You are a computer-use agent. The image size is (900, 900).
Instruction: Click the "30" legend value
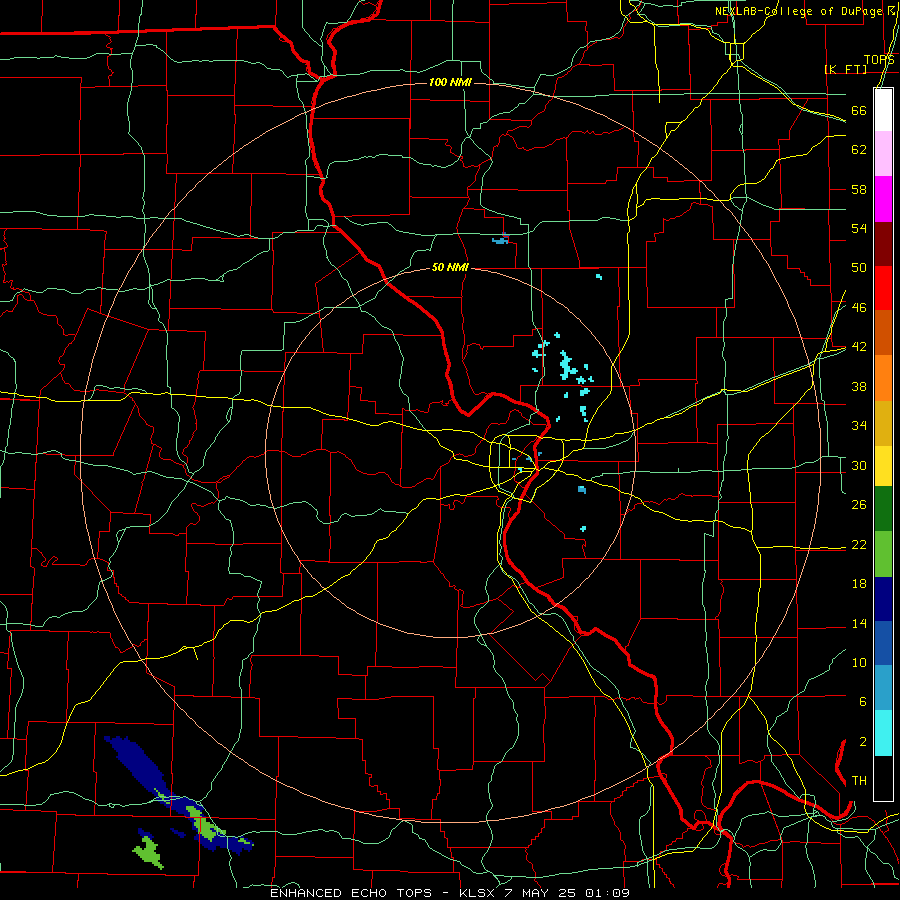point(859,465)
